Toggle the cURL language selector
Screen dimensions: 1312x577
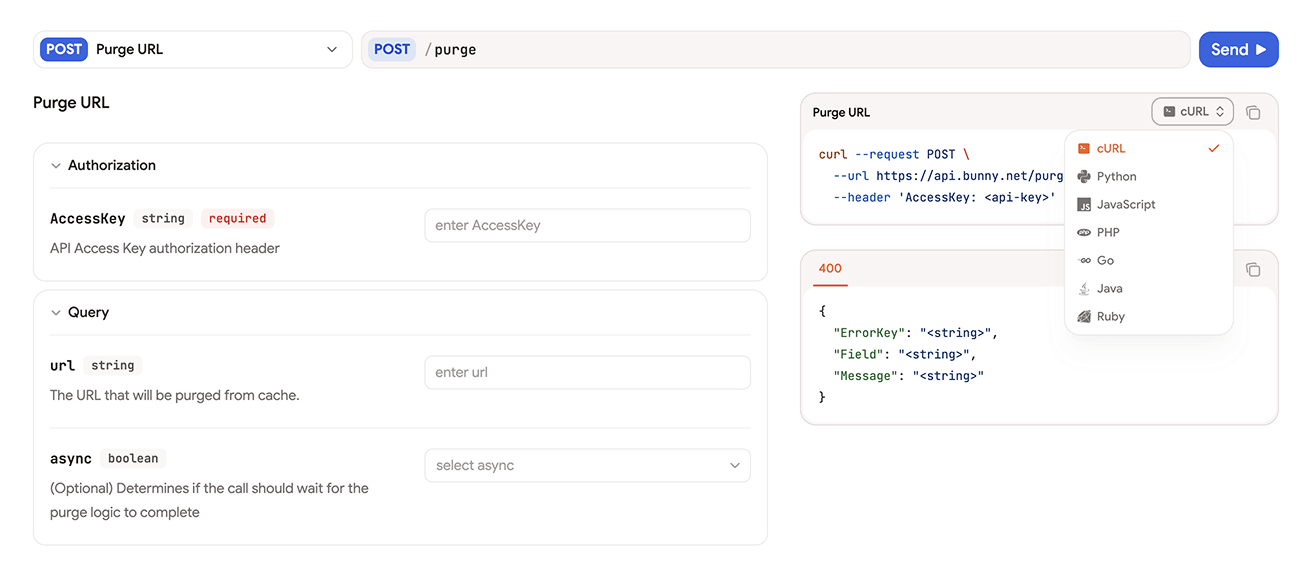point(1192,112)
